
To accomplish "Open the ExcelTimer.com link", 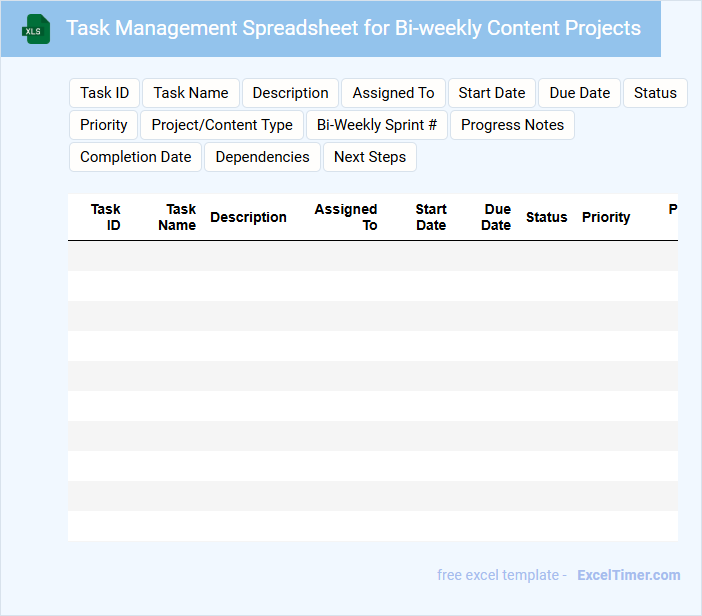I will coord(628,575).
